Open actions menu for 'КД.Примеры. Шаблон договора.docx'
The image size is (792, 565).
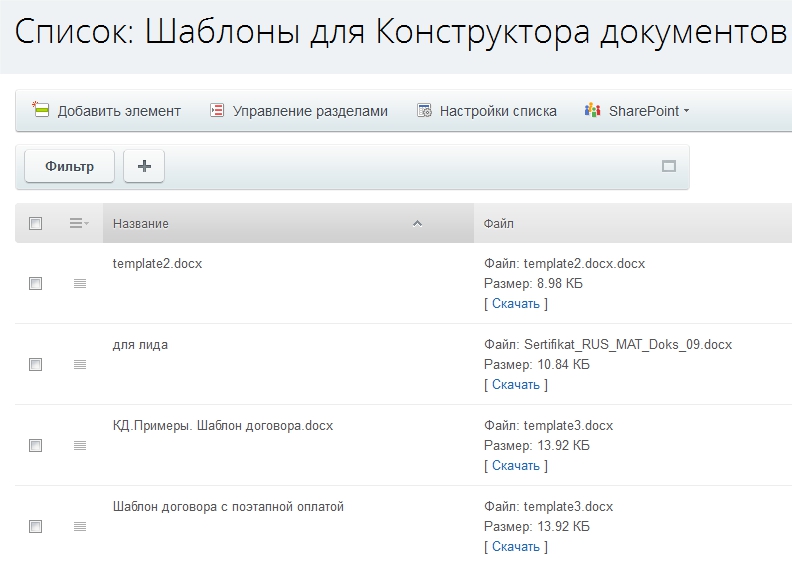80,446
